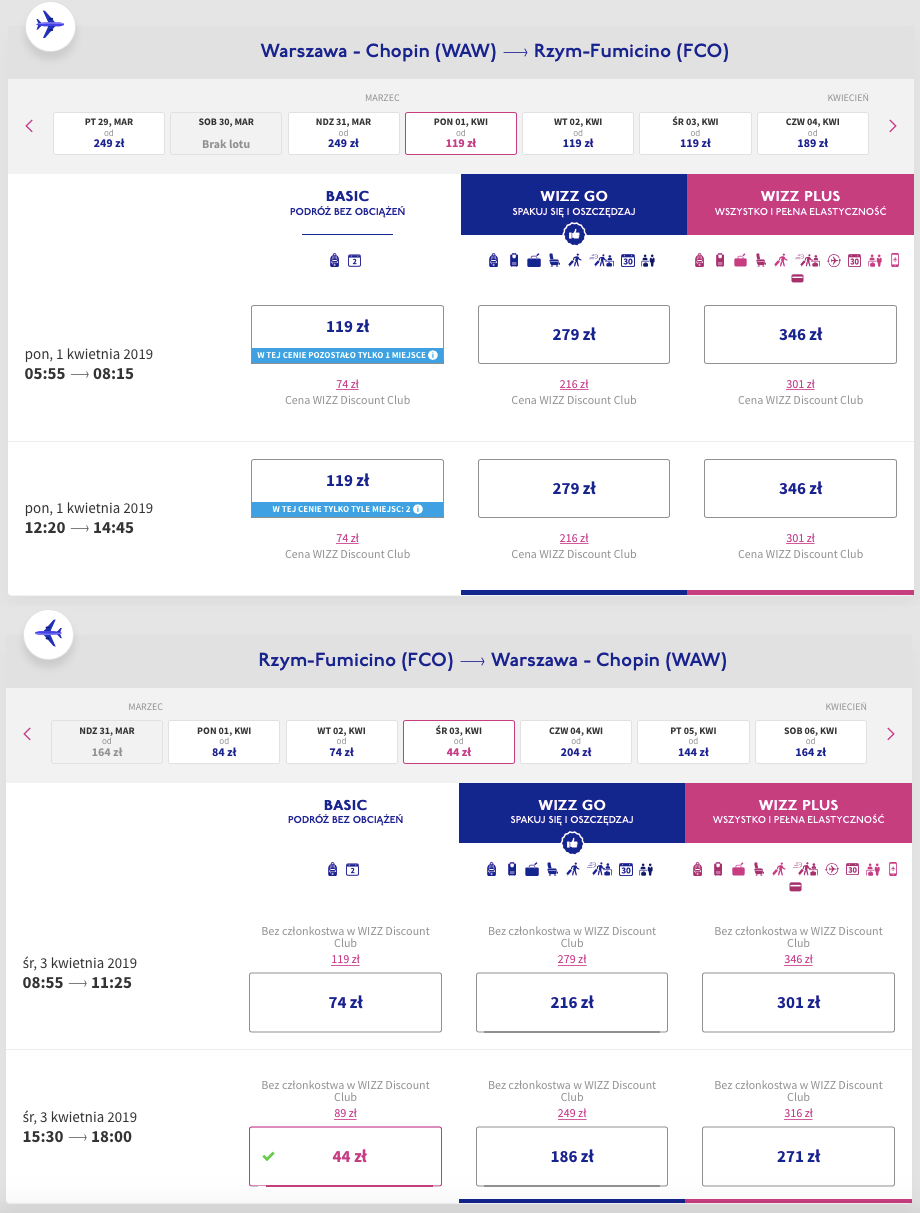Image resolution: width=920 pixels, height=1213 pixels.
Task: Click the calendar '30' icon under outbound WIZZ GO
Action: point(628,261)
